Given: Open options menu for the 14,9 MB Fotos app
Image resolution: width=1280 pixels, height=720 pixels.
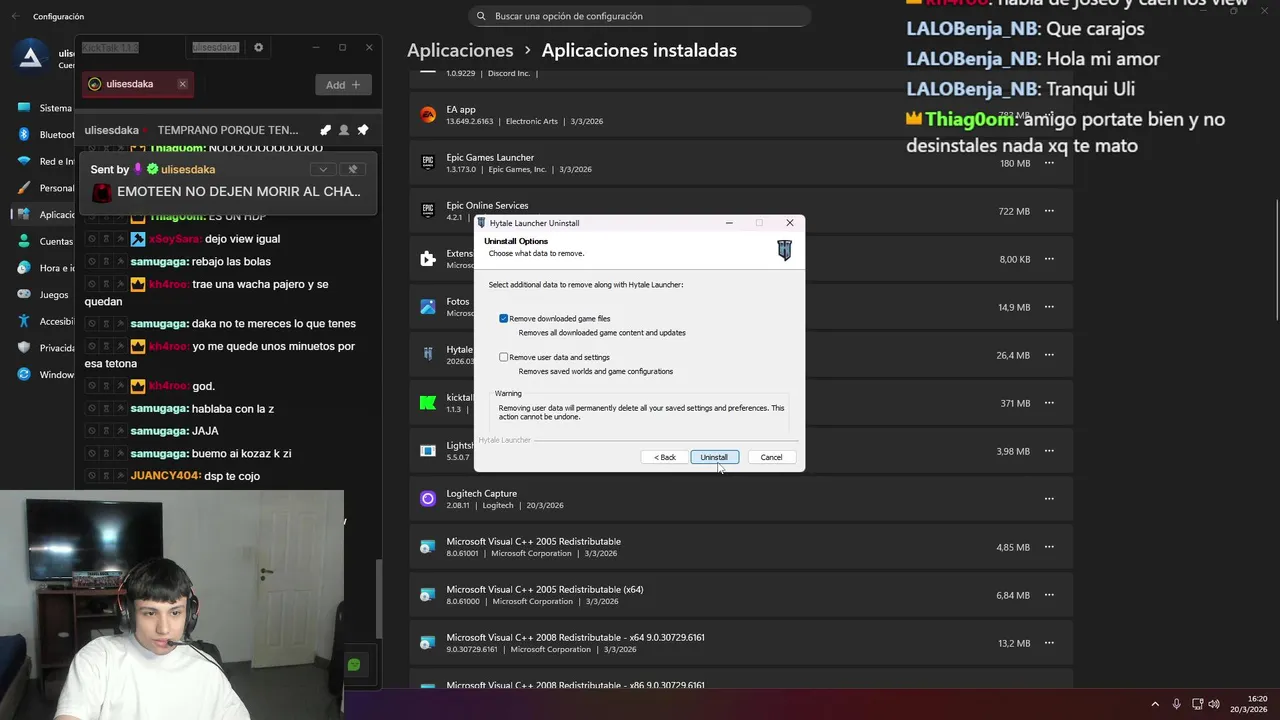Looking at the screenshot, I should (x=1049, y=307).
